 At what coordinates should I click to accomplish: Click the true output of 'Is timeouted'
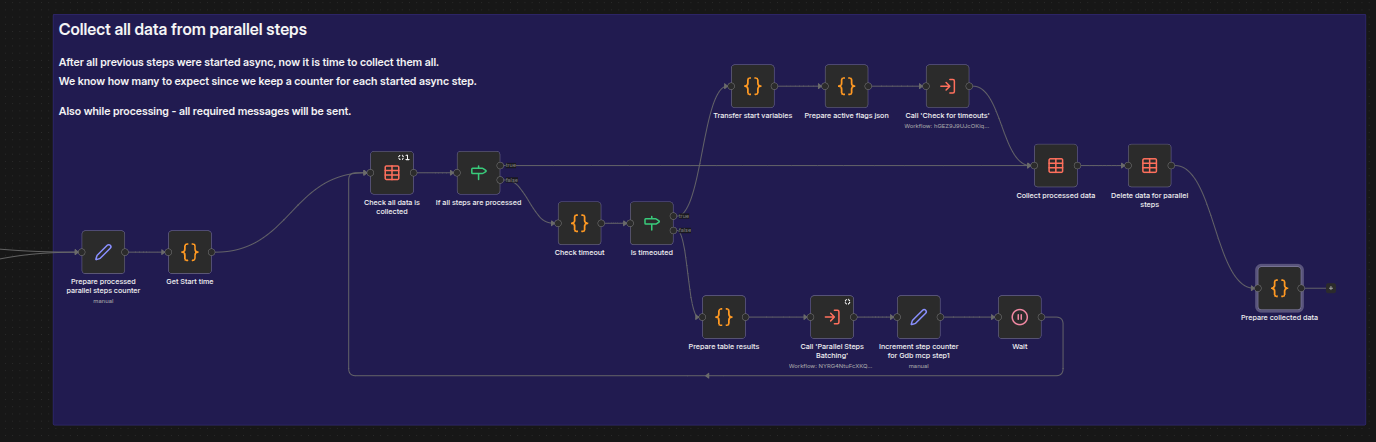click(x=675, y=216)
